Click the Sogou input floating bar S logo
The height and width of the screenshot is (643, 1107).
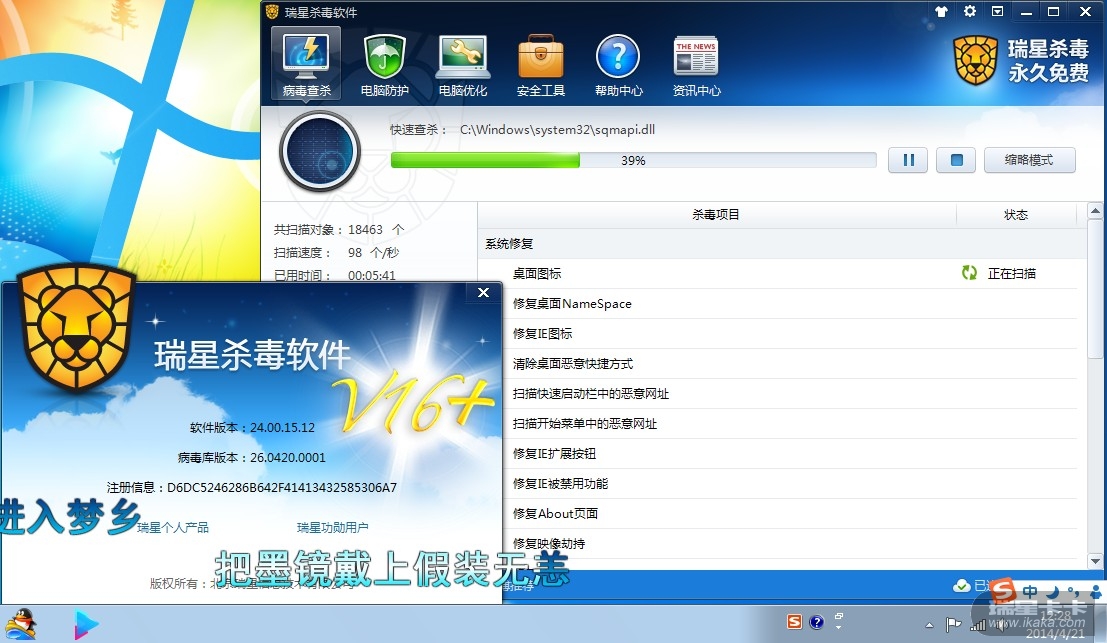pyautogui.click(x=1003, y=590)
